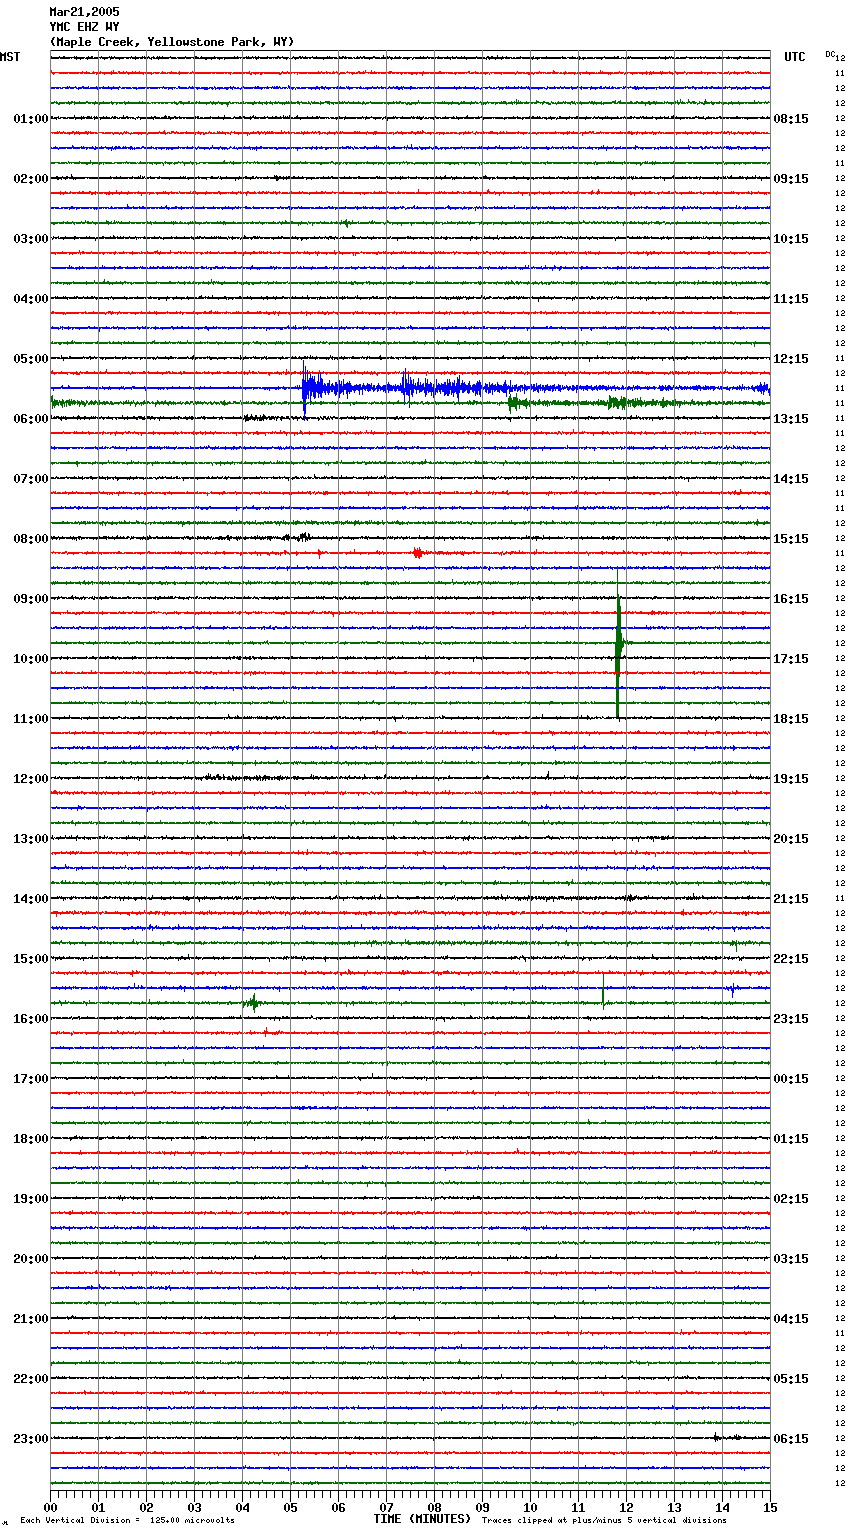Select the 09:00 MST time label
This screenshot has height=1534, width=850.
point(31,599)
